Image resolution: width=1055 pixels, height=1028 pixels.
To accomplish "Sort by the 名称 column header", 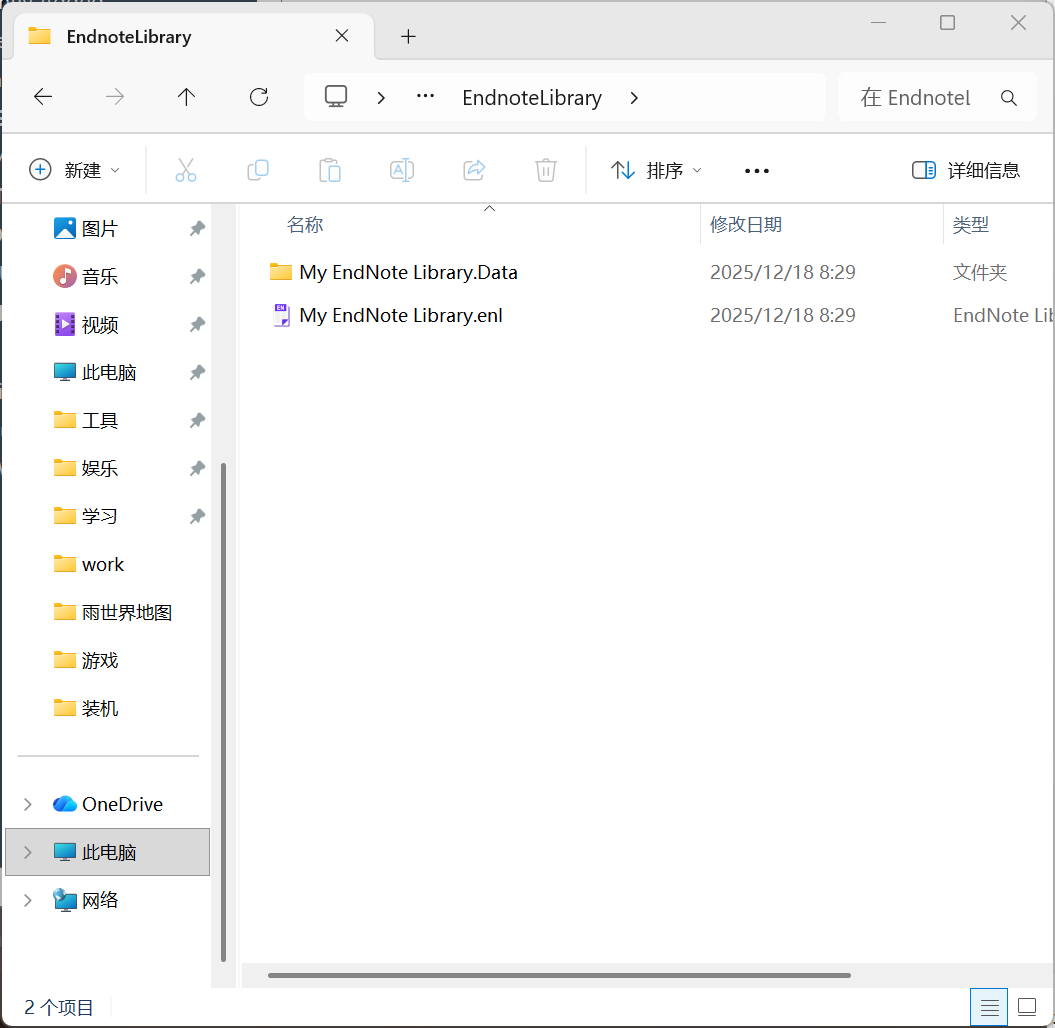I will point(305,225).
